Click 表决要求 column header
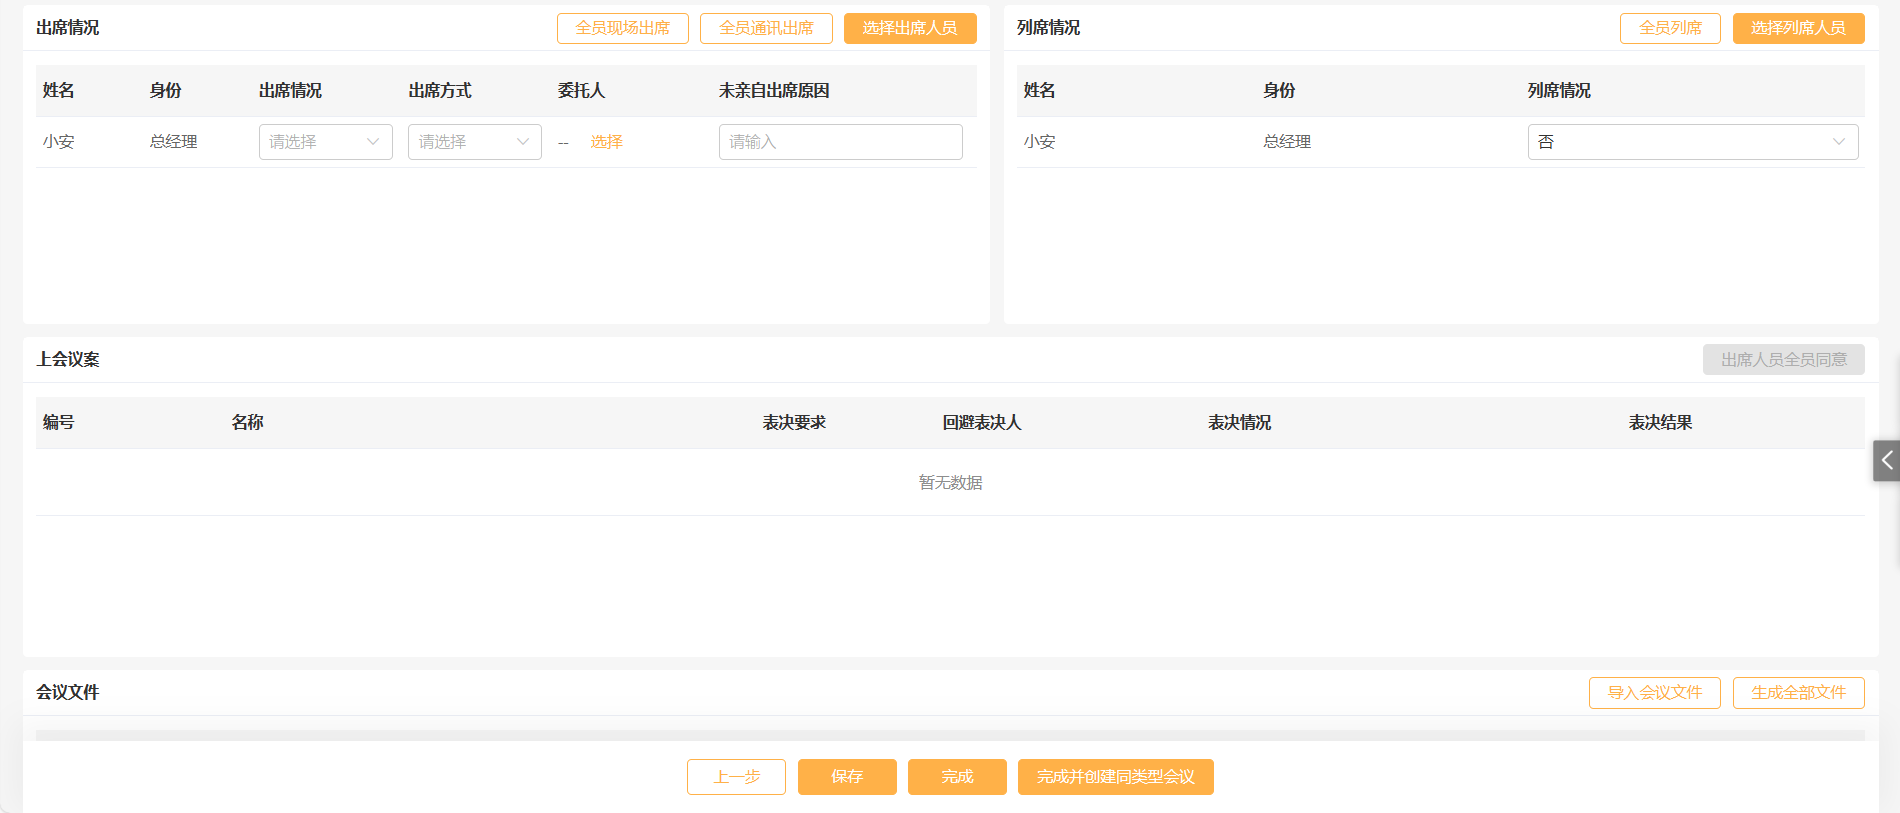Image resolution: width=1900 pixels, height=813 pixels. [794, 423]
